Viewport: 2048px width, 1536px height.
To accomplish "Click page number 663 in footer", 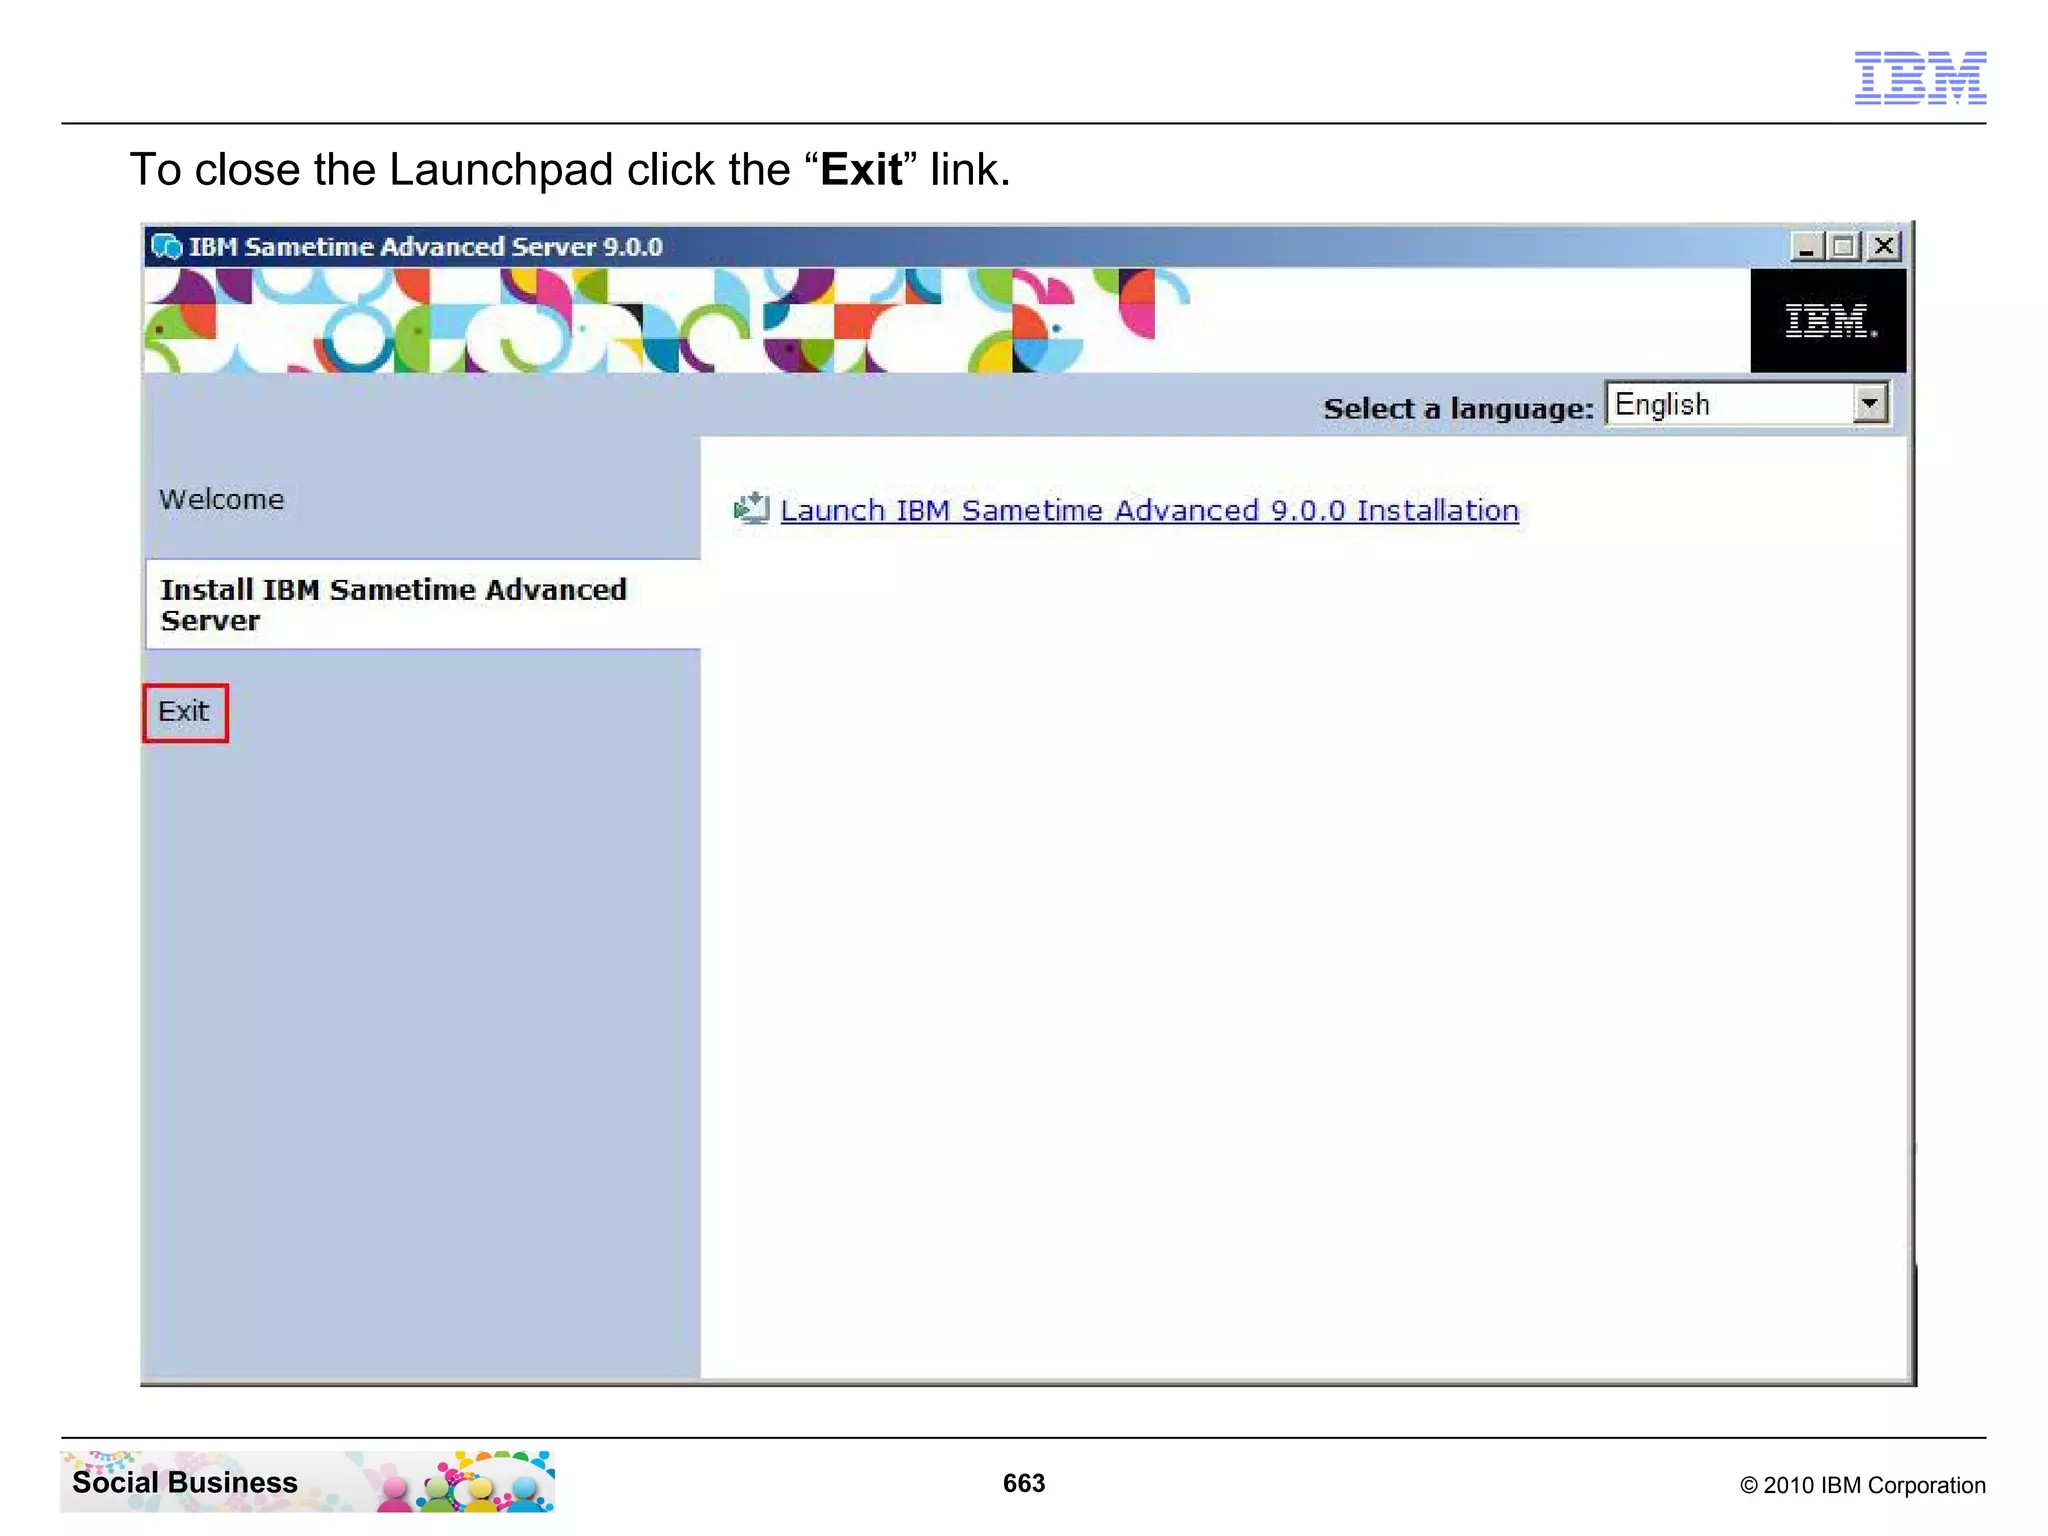I will click(x=1024, y=1483).
